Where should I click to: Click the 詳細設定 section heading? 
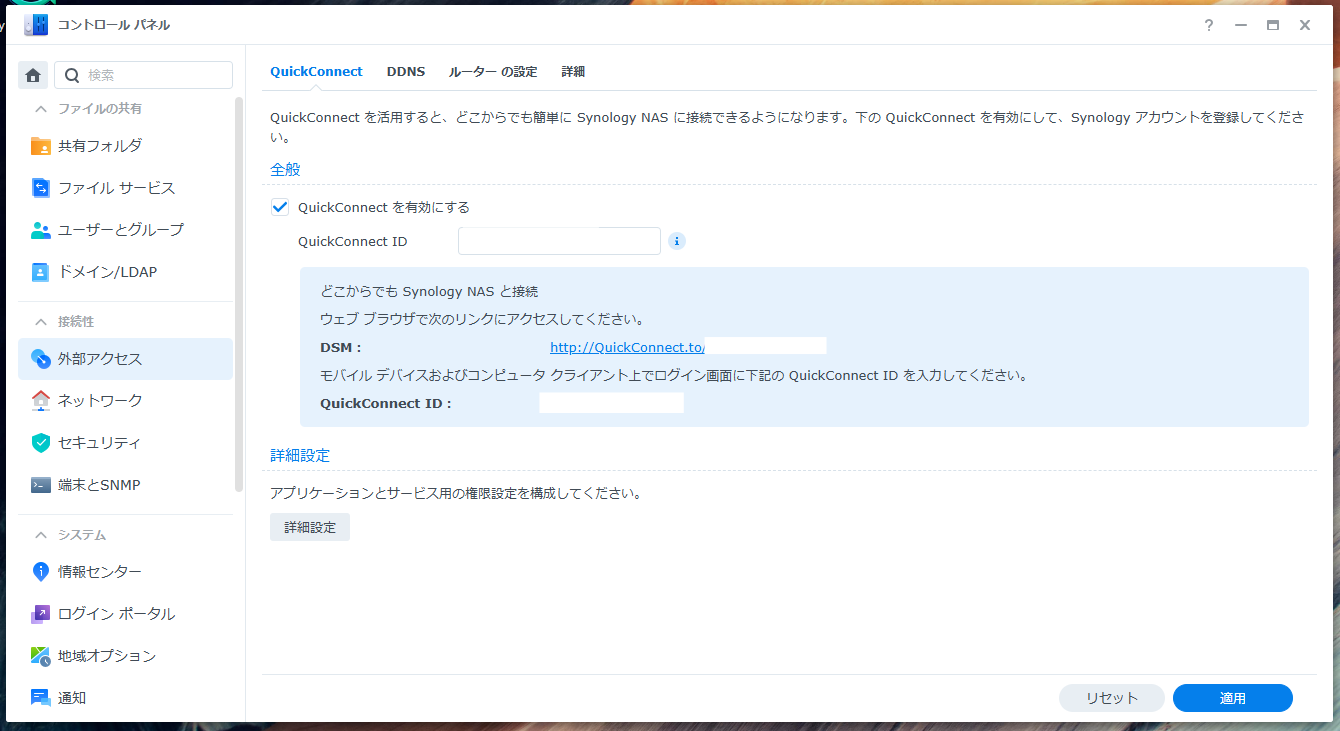pyautogui.click(x=300, y=455)
